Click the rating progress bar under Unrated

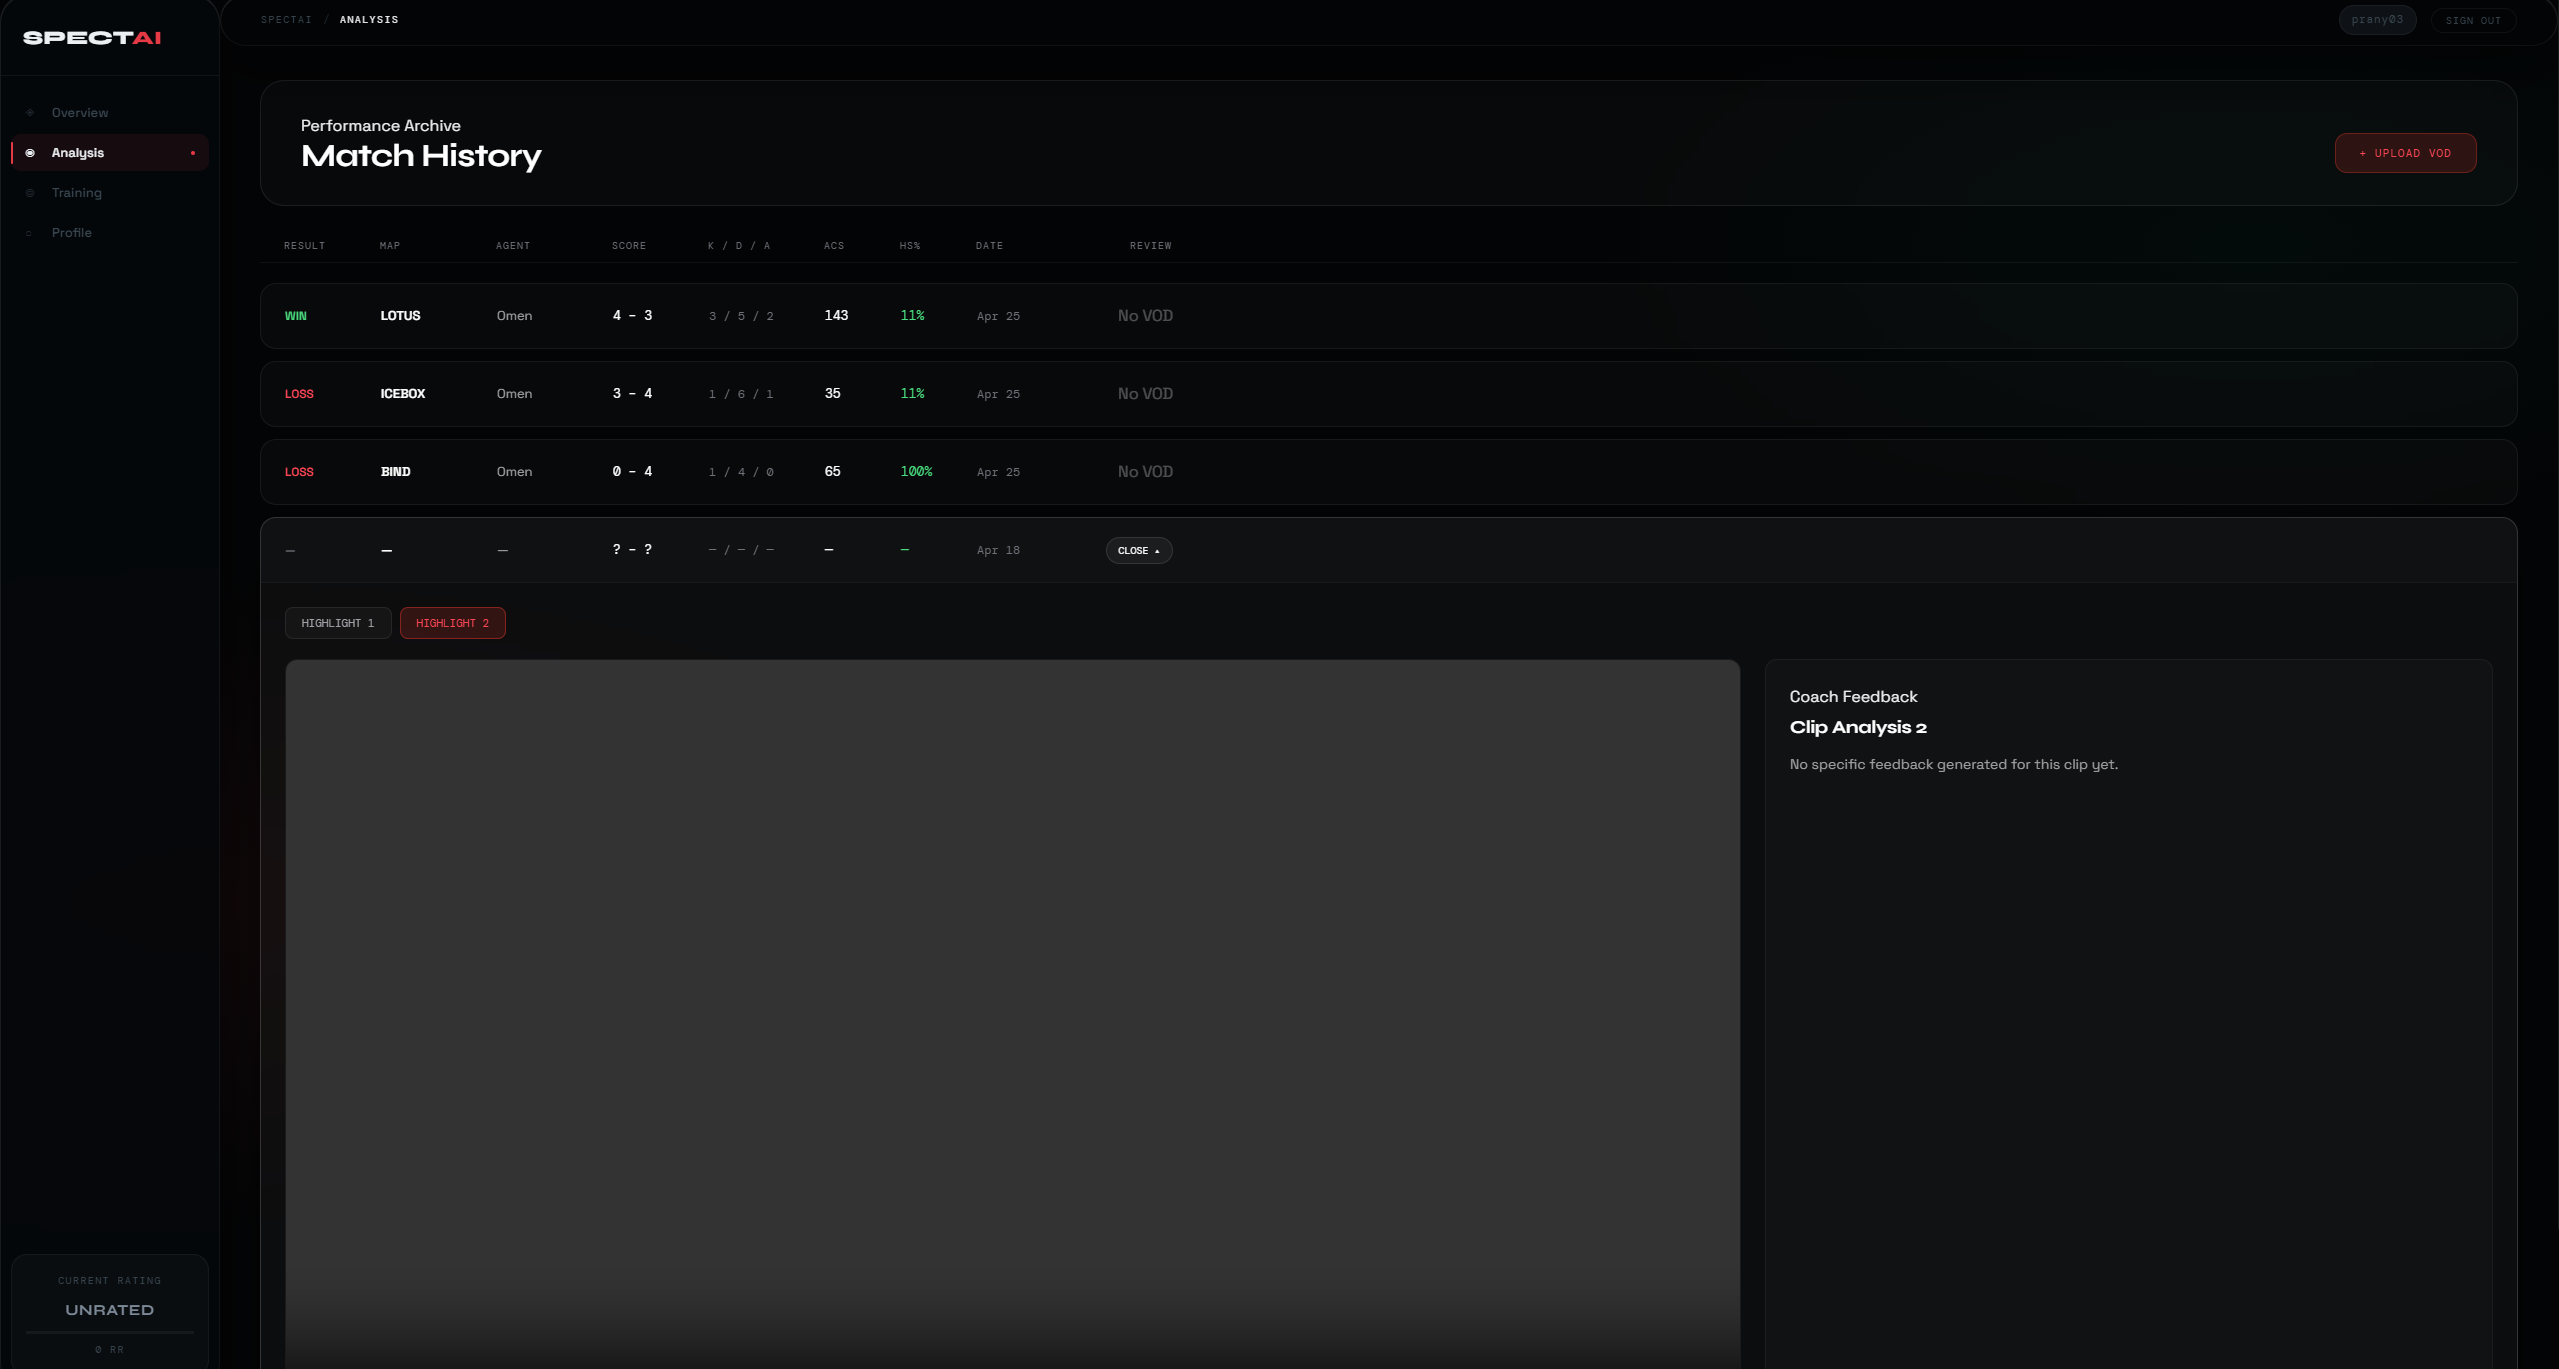(x=110, y=1332)
